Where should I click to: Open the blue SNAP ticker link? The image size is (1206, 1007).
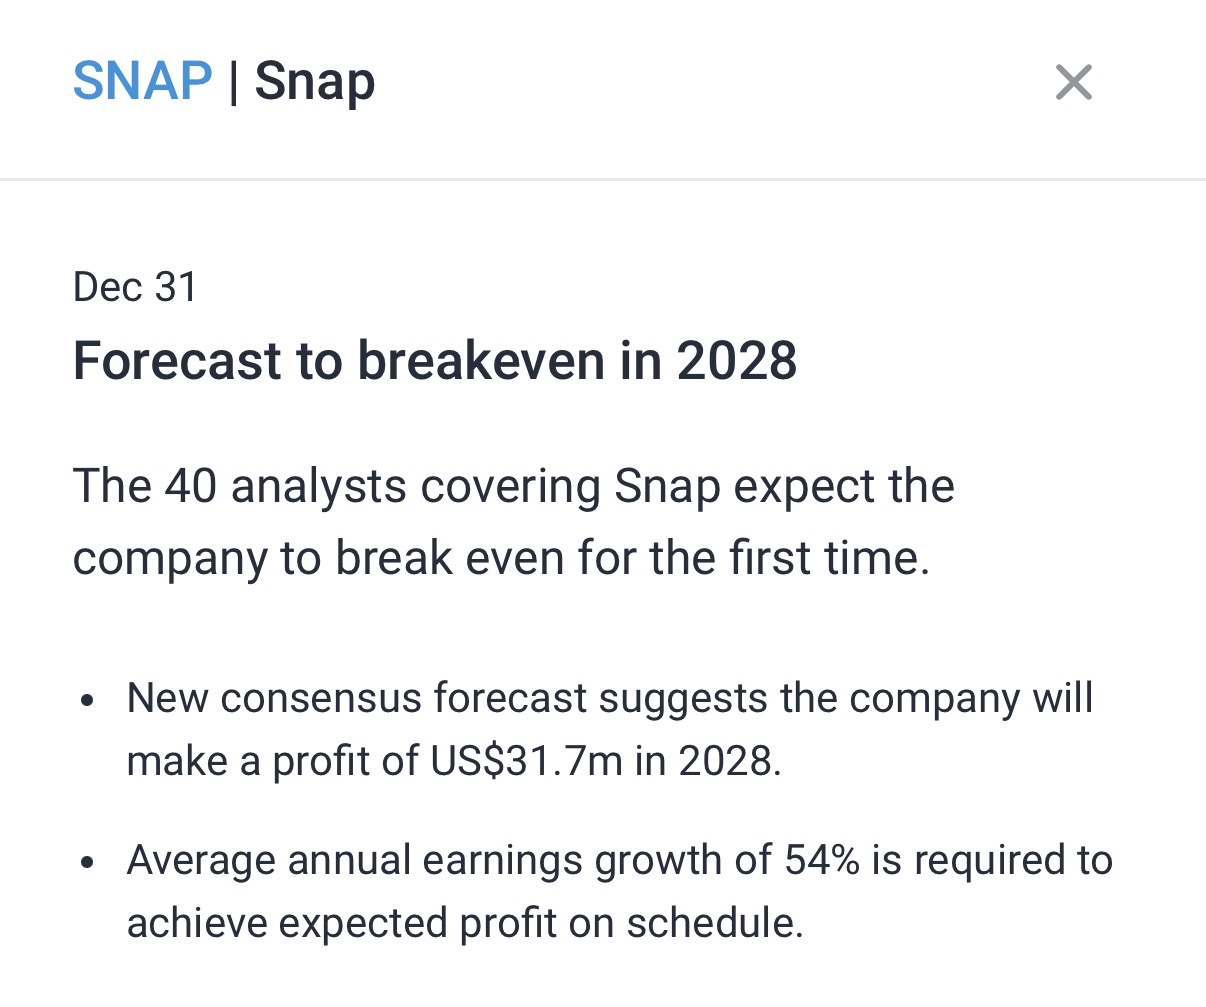pyautogui.click(x=142, y=81)
